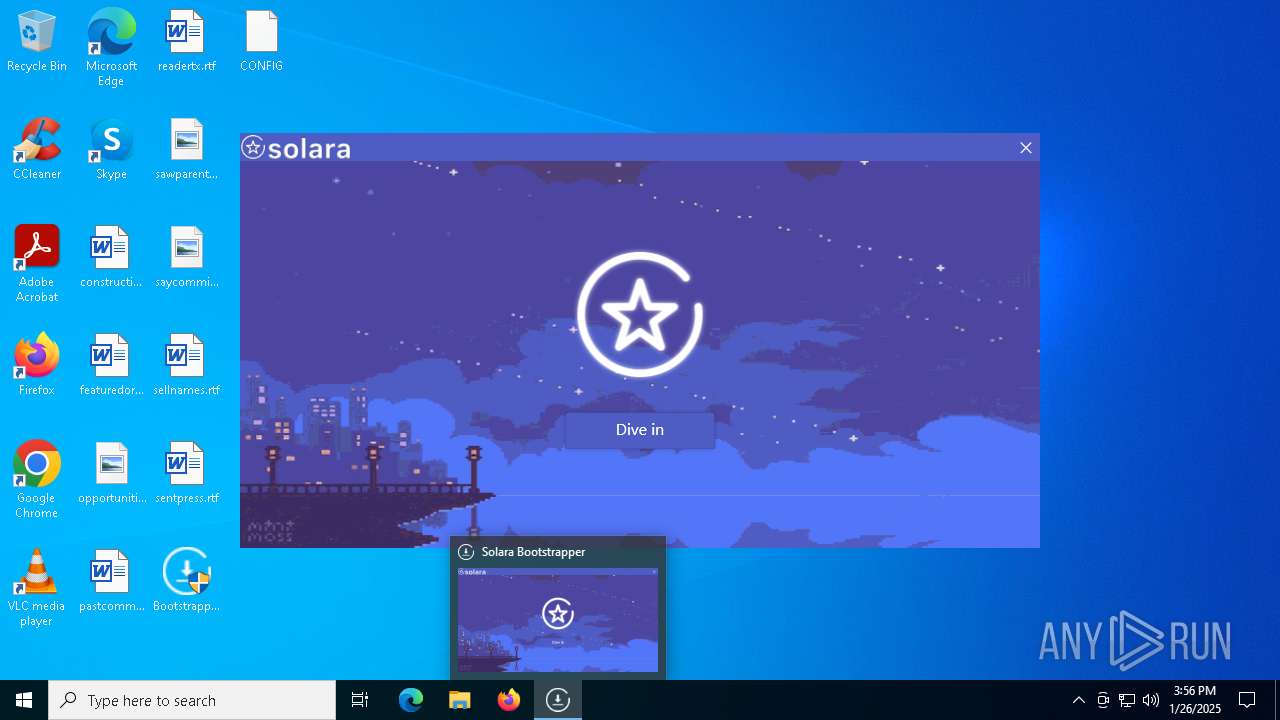Screen dimensions: 1280x720
Task: Click the Meet Now tray icon
Action: (x=1103, y=700)
